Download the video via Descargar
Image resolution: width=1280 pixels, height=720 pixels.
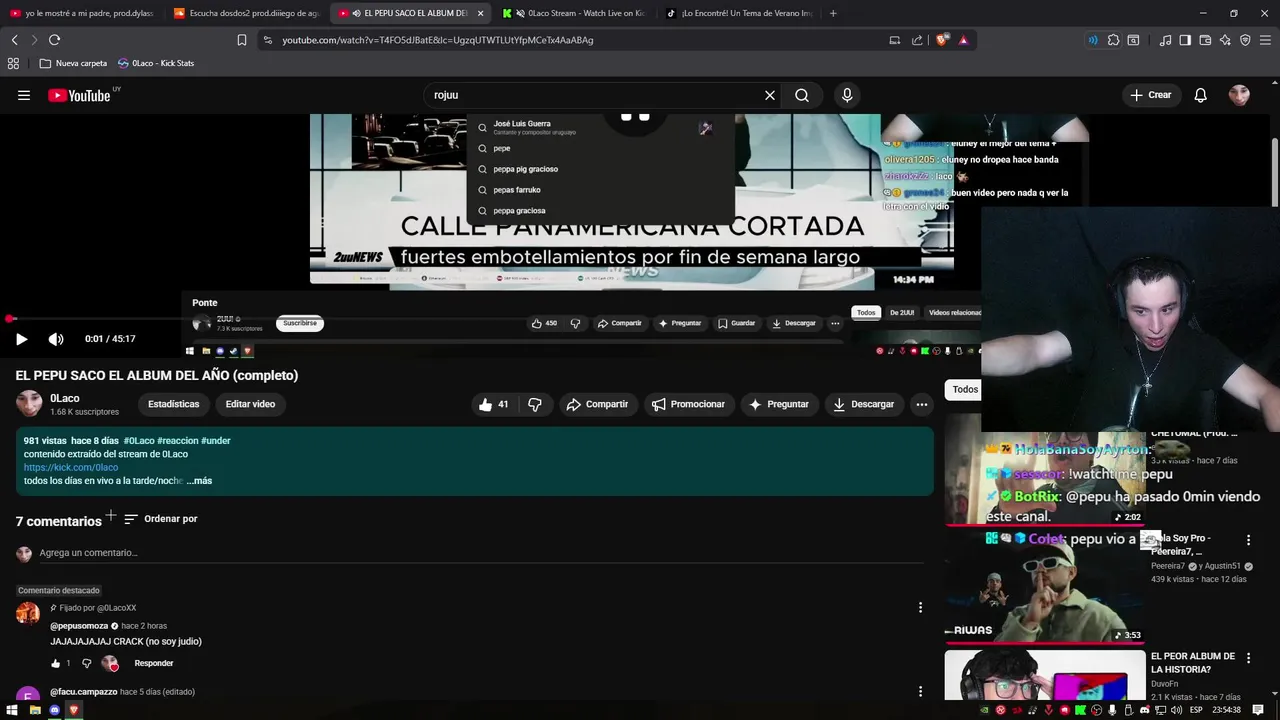(863, 404)
